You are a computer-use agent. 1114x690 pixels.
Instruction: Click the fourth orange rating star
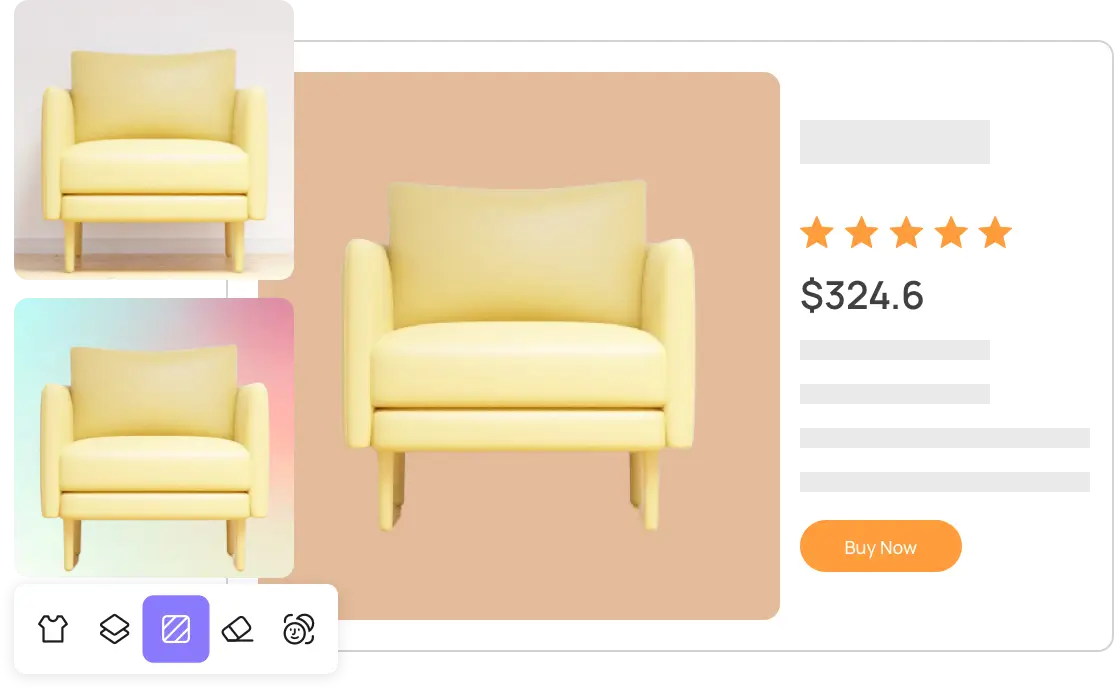pyautogui.click(x=951, y=233)
